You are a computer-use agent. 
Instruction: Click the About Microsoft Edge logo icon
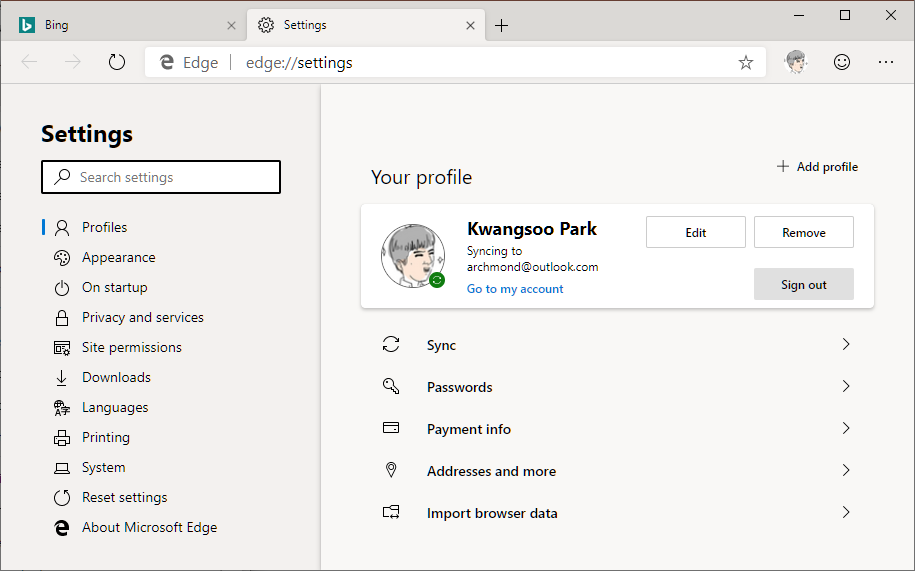click(62, 528)
